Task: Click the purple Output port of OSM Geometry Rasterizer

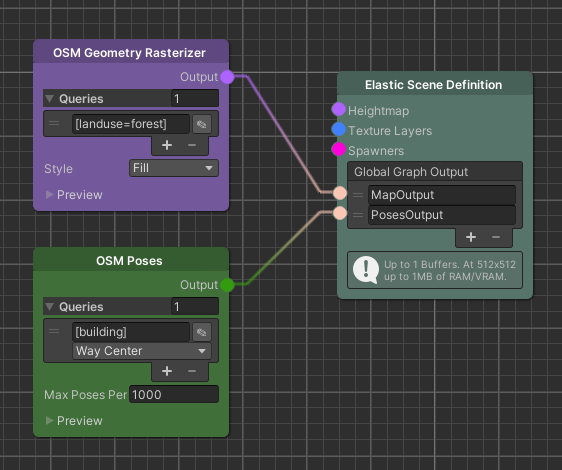Action: [x=227, y=77]
